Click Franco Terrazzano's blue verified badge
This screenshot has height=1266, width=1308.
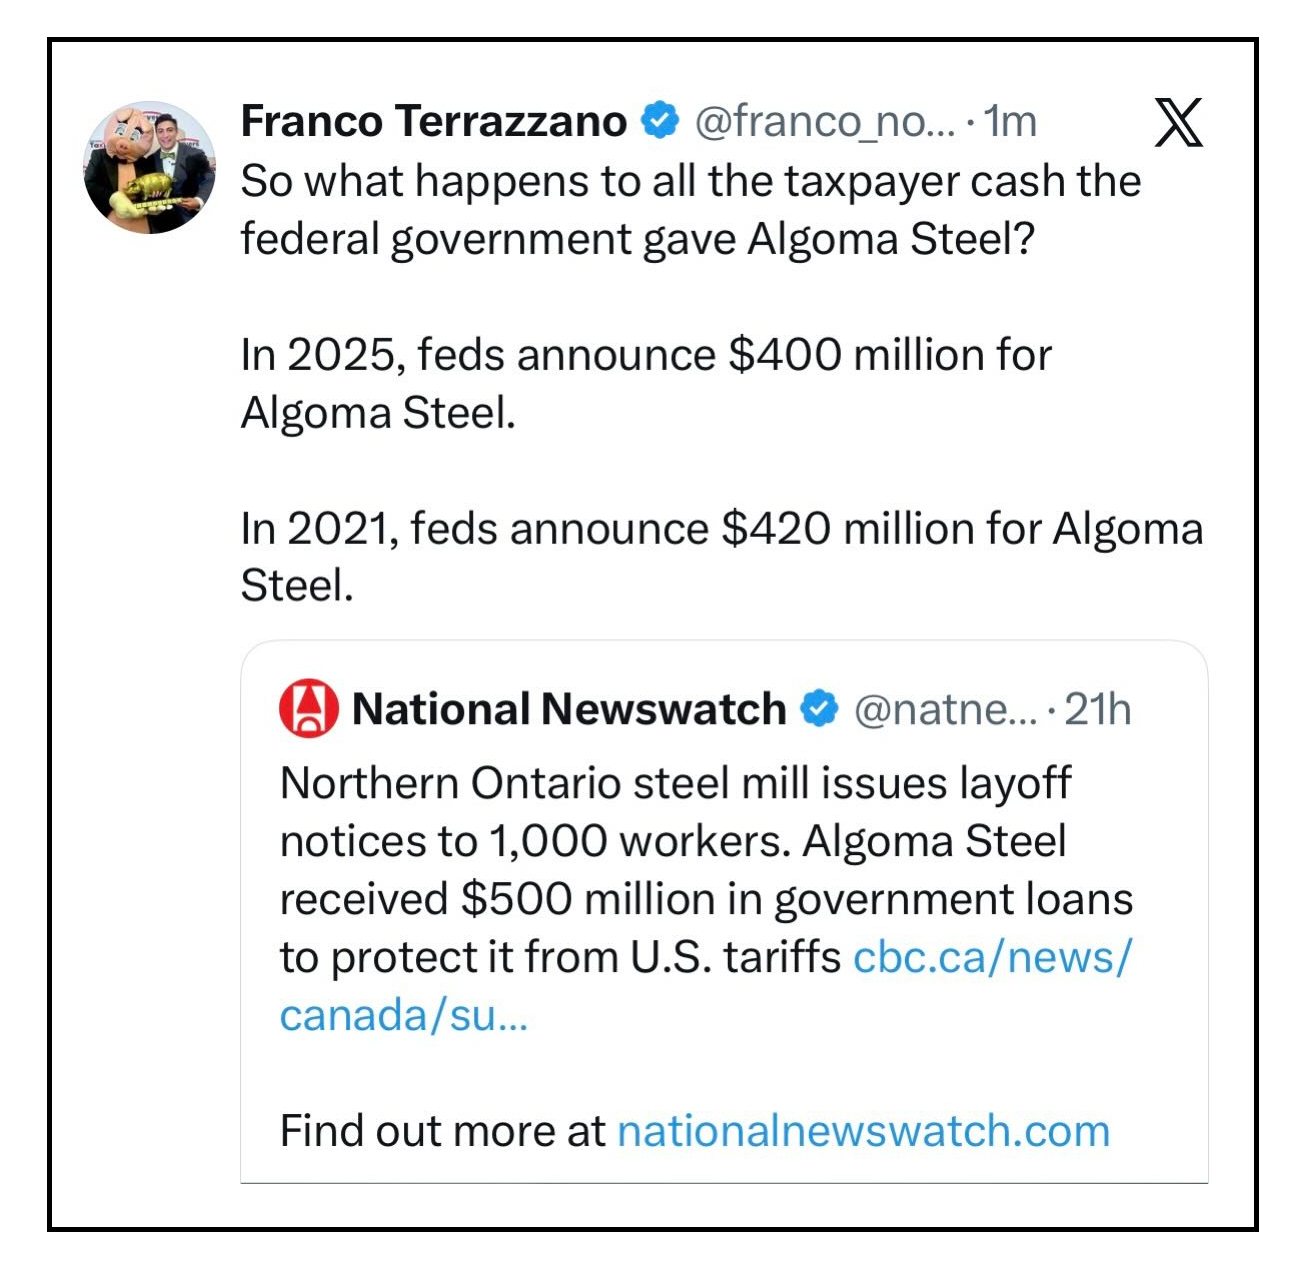coord(659,121)
